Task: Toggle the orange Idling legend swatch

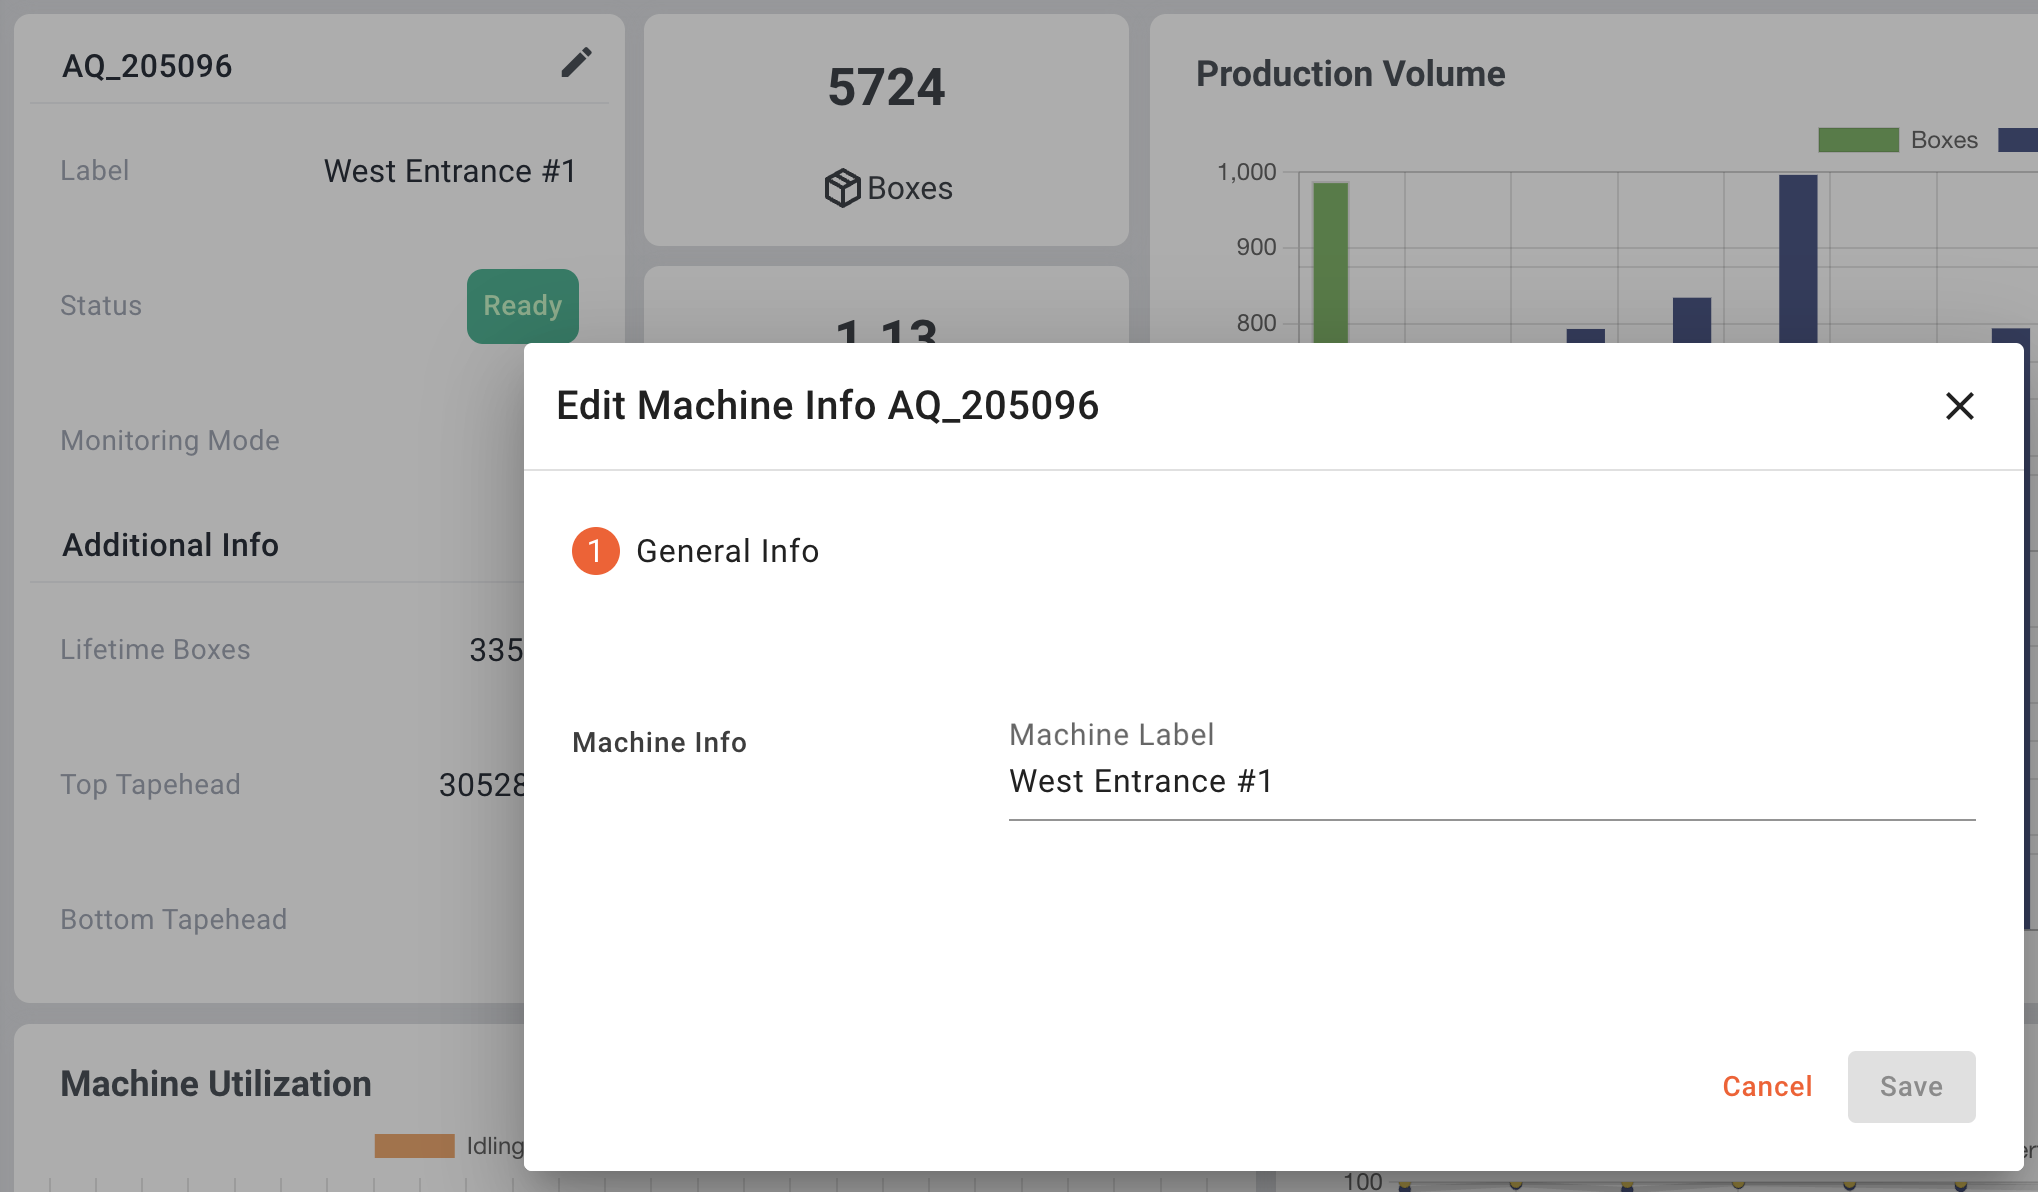Action: [x=414, y=1146]
